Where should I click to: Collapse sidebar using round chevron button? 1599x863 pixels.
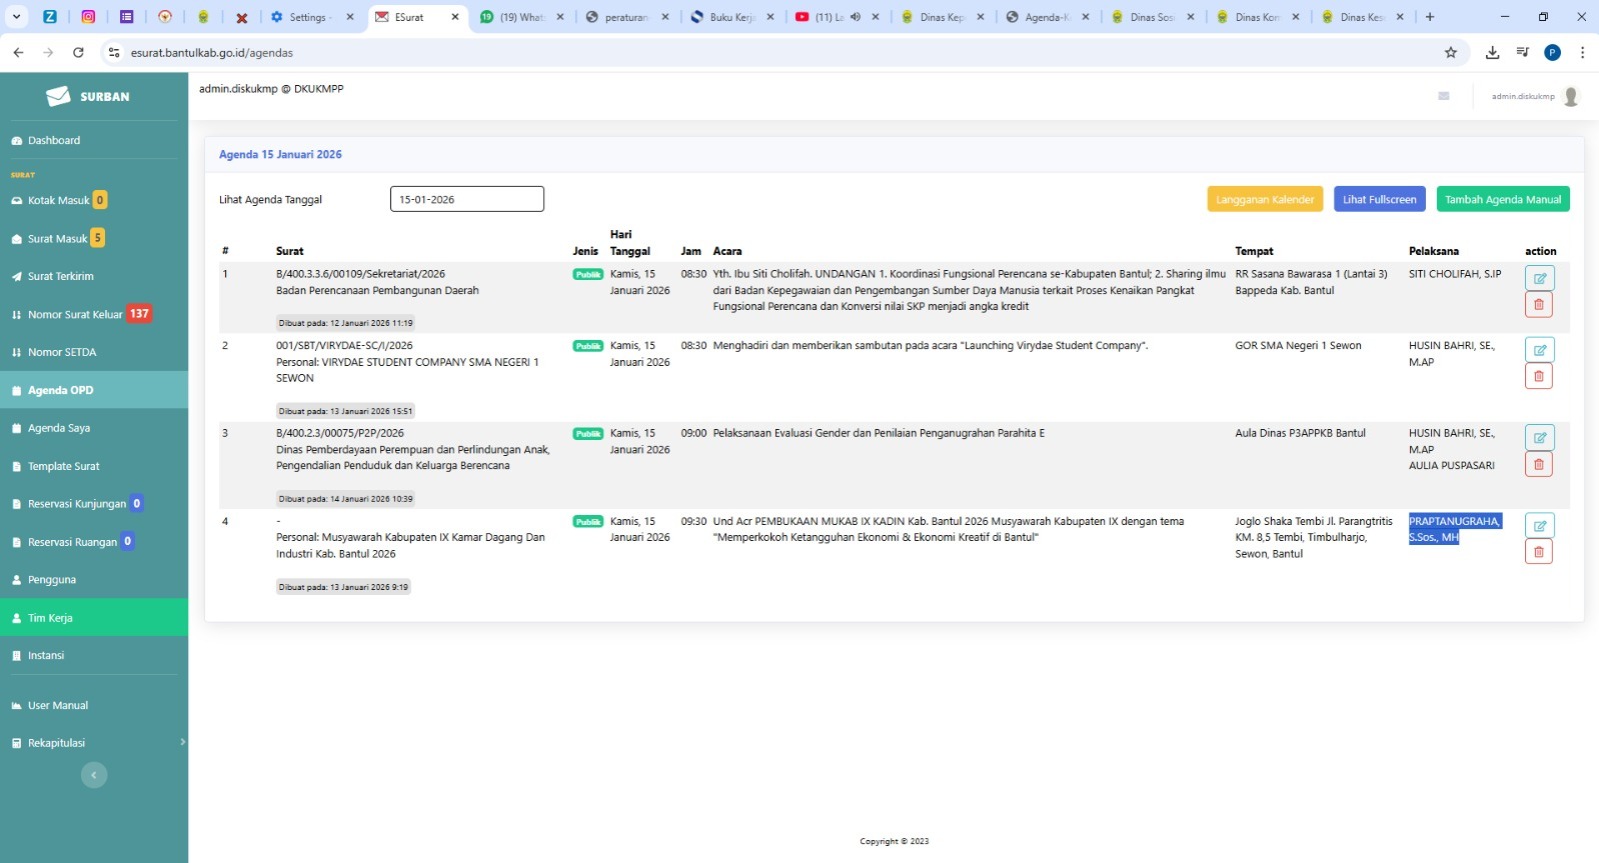[94, 775]
